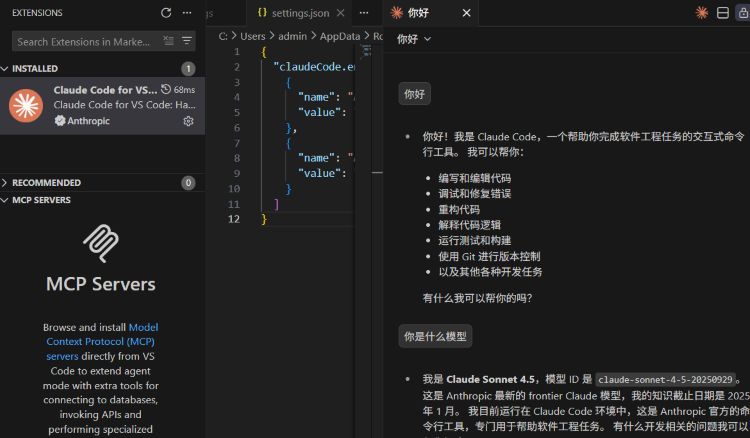The height and width of the screenshot is (438, 750).
Task: Click line number 12 in editor
Action: [x=234, y=219]
